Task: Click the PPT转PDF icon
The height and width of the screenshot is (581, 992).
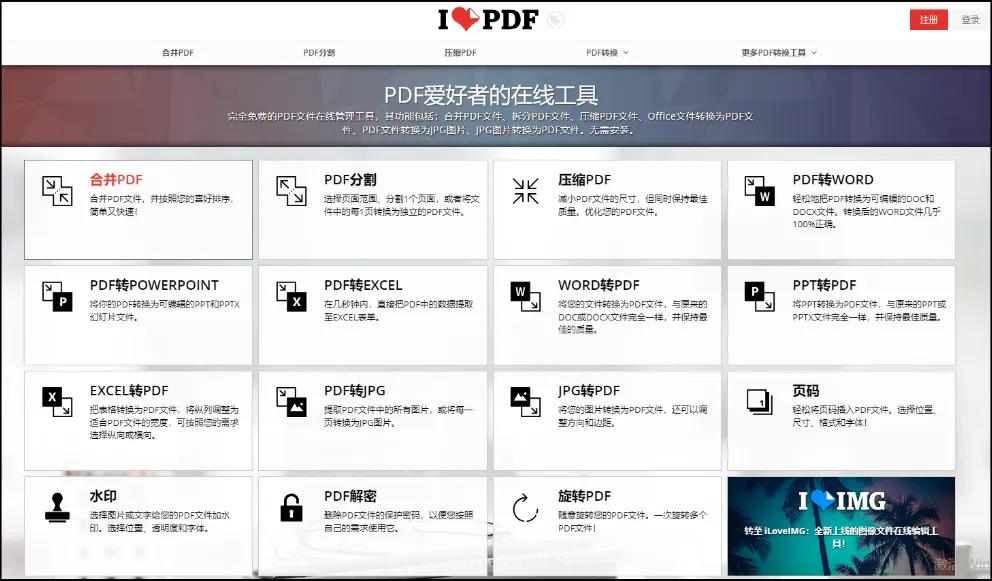Action: tap(759, 296)
